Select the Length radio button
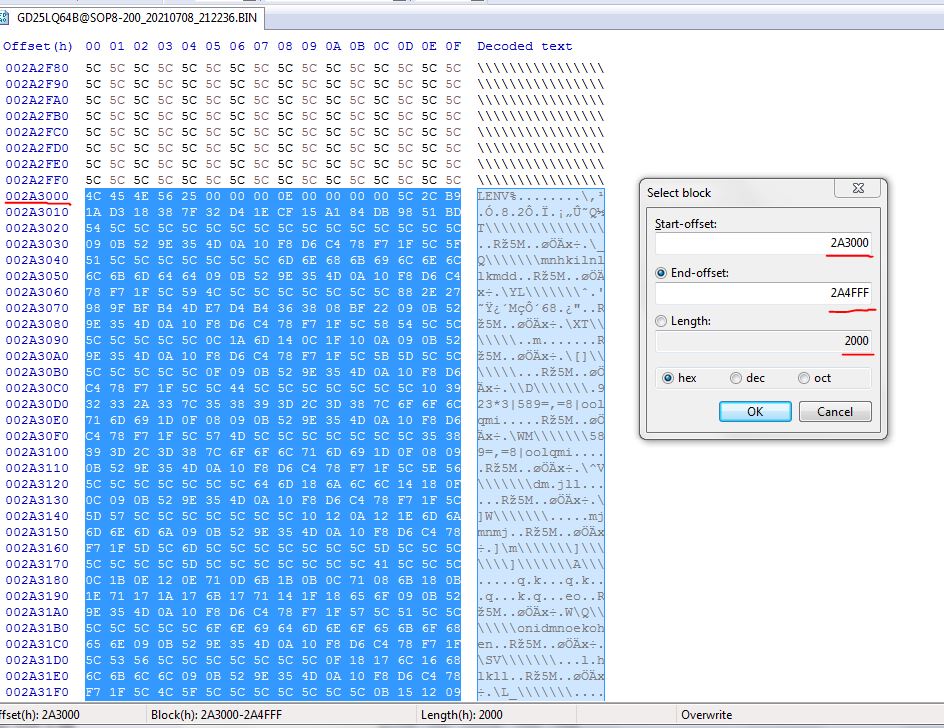 [x=661, y=321]
